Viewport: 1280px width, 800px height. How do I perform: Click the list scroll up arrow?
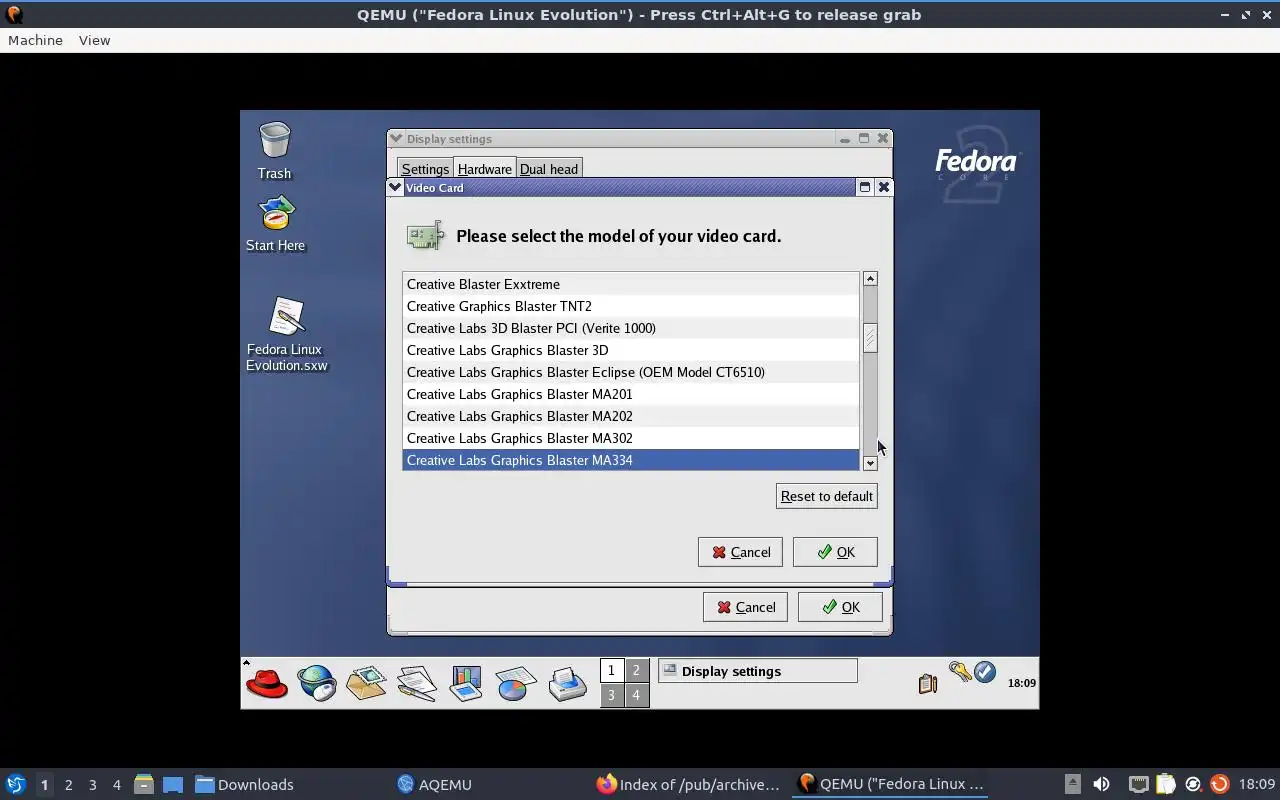(870, 279)
